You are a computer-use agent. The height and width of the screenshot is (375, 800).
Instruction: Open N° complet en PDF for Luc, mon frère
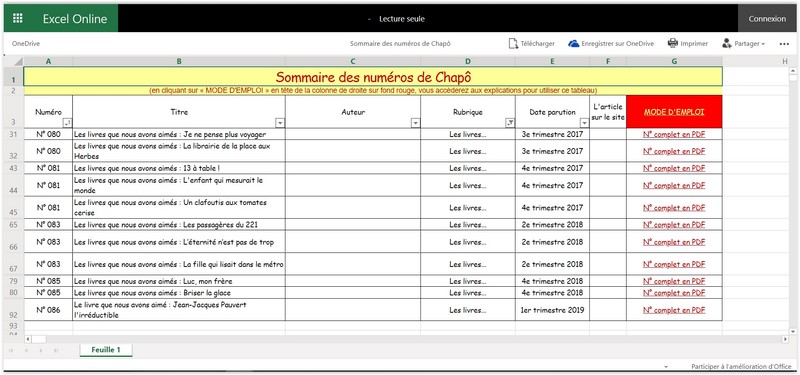[674, 281]
